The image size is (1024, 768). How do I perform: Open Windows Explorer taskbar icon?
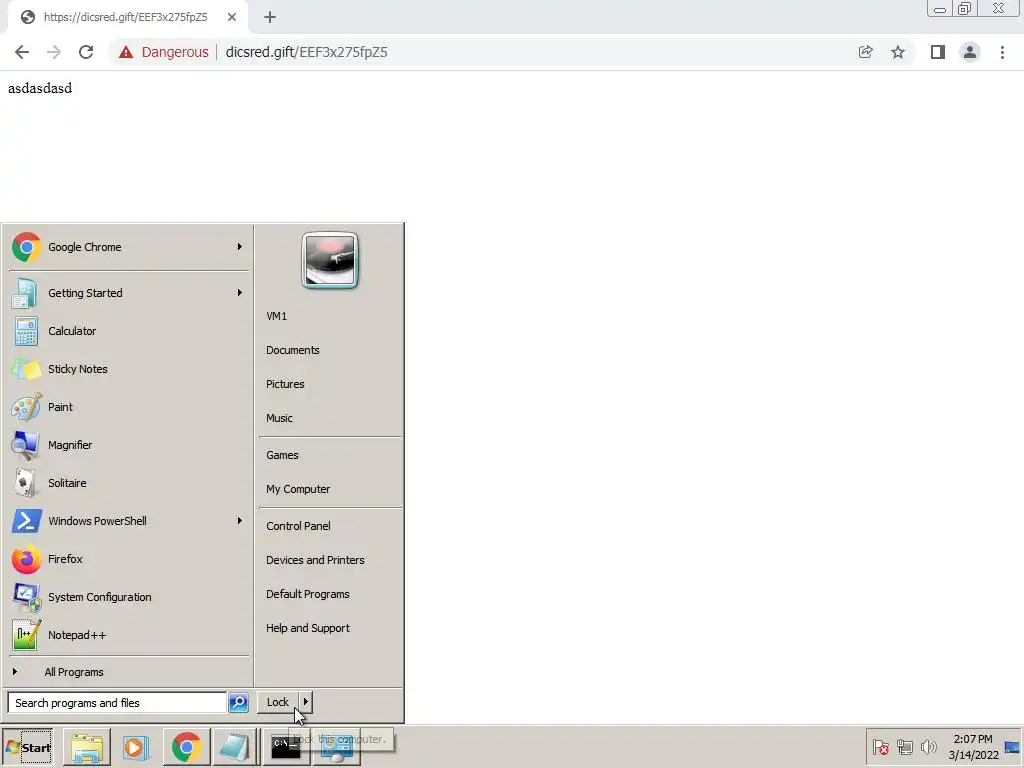(x=86, y=748)
